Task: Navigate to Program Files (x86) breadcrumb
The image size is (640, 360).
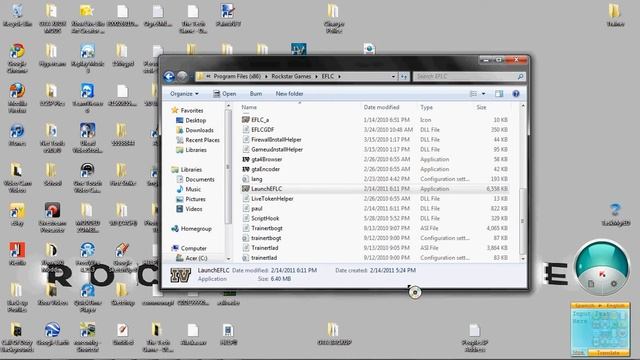Action: pos(237,76)
